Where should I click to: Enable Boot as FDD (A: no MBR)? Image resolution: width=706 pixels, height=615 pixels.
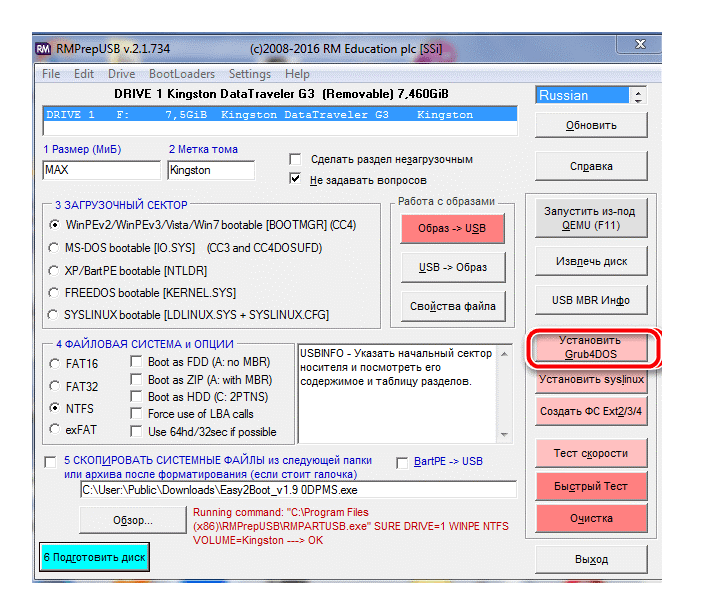[136, 362]
